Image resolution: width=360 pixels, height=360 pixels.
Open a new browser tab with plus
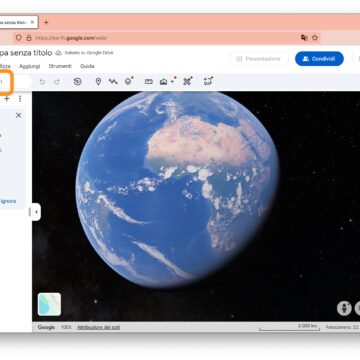tap(46, 22)
